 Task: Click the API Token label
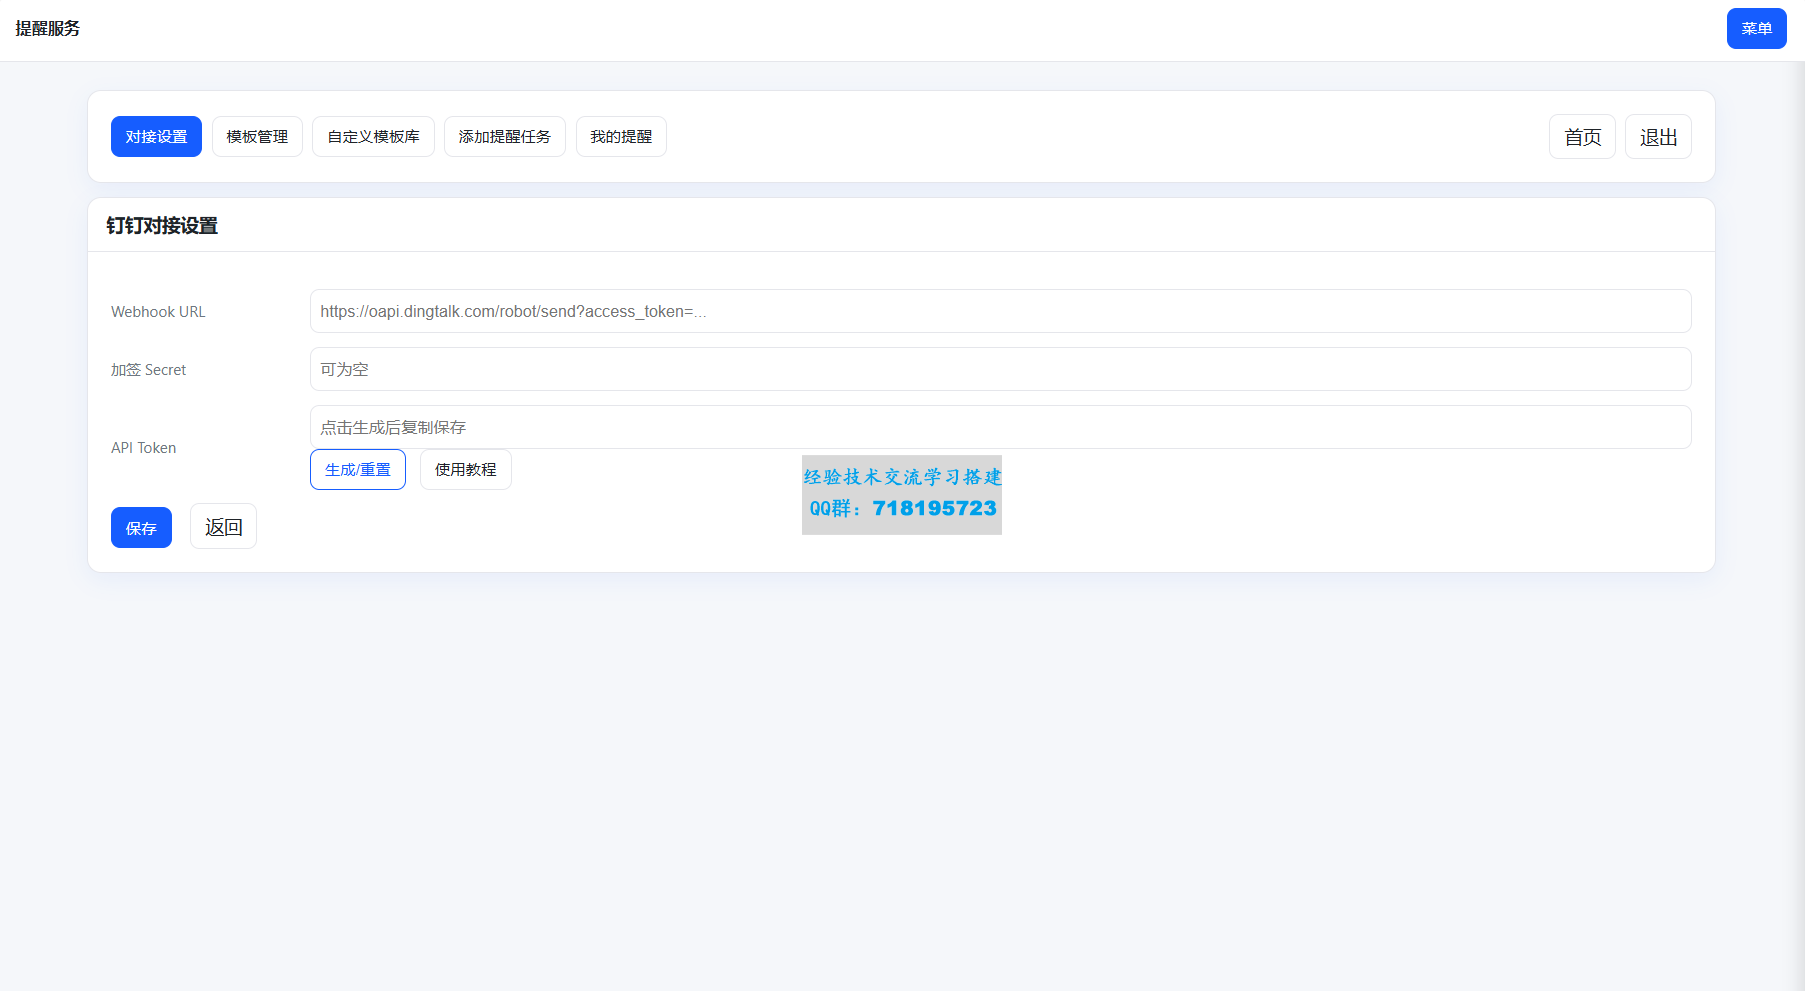click(x=143, y=448)
